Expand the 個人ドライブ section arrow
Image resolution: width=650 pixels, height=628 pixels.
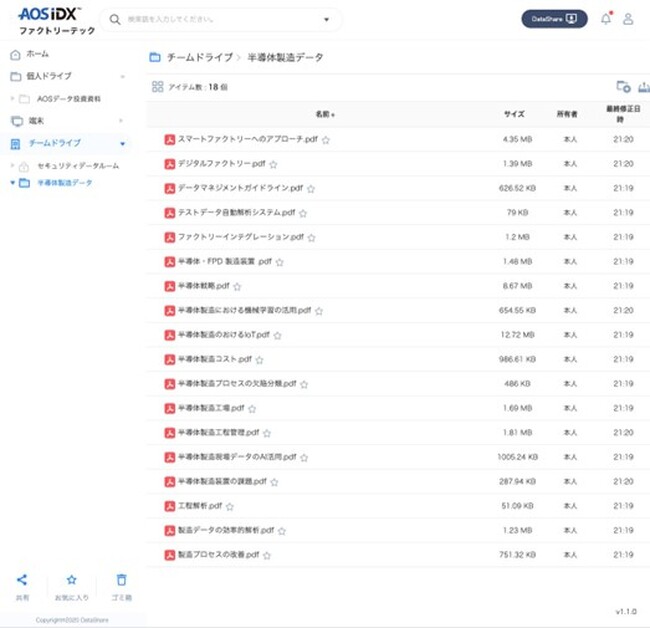click(122, 76)
